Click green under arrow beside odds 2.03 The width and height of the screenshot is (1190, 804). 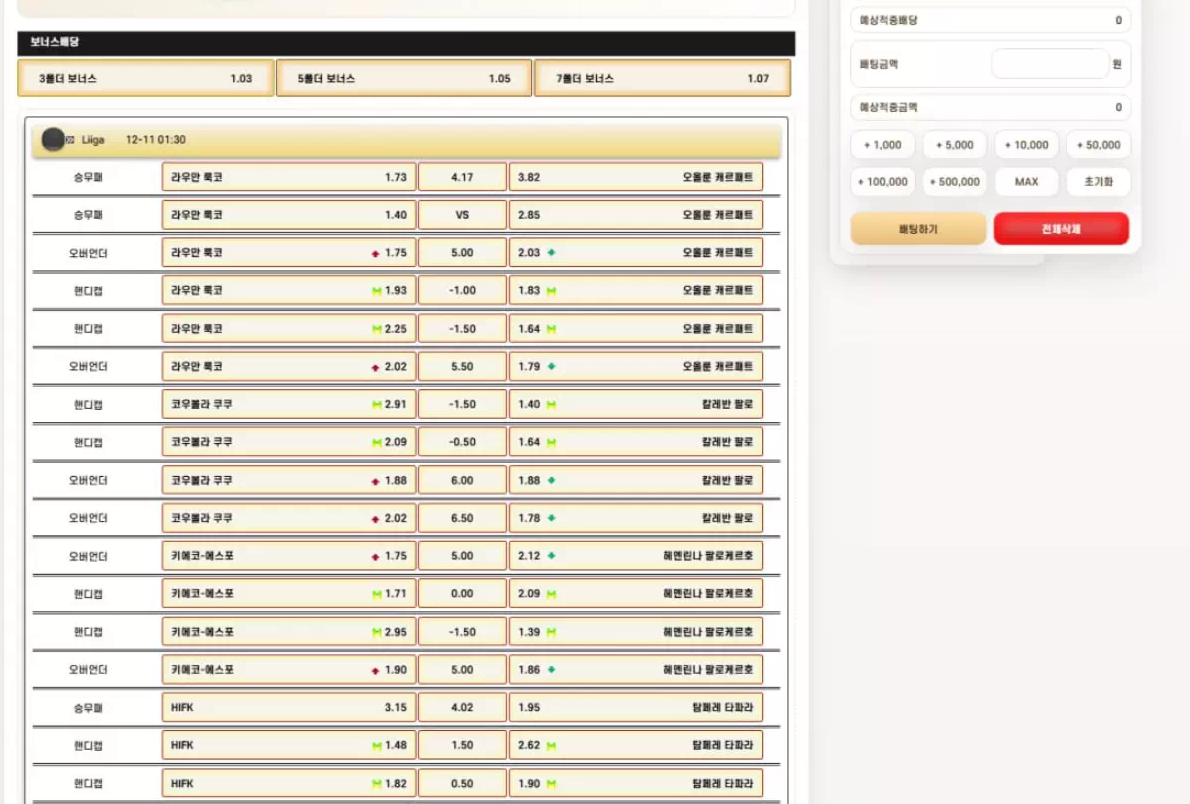tap(551, 253)
